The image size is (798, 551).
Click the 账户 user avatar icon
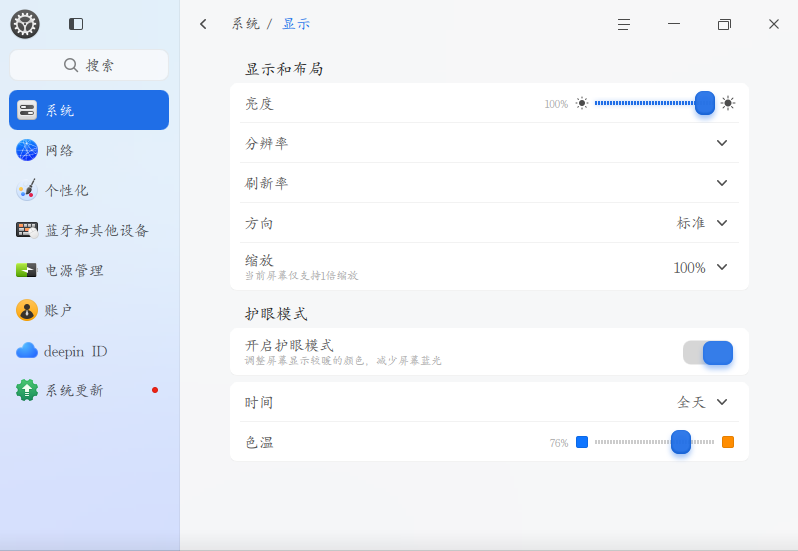27,310
